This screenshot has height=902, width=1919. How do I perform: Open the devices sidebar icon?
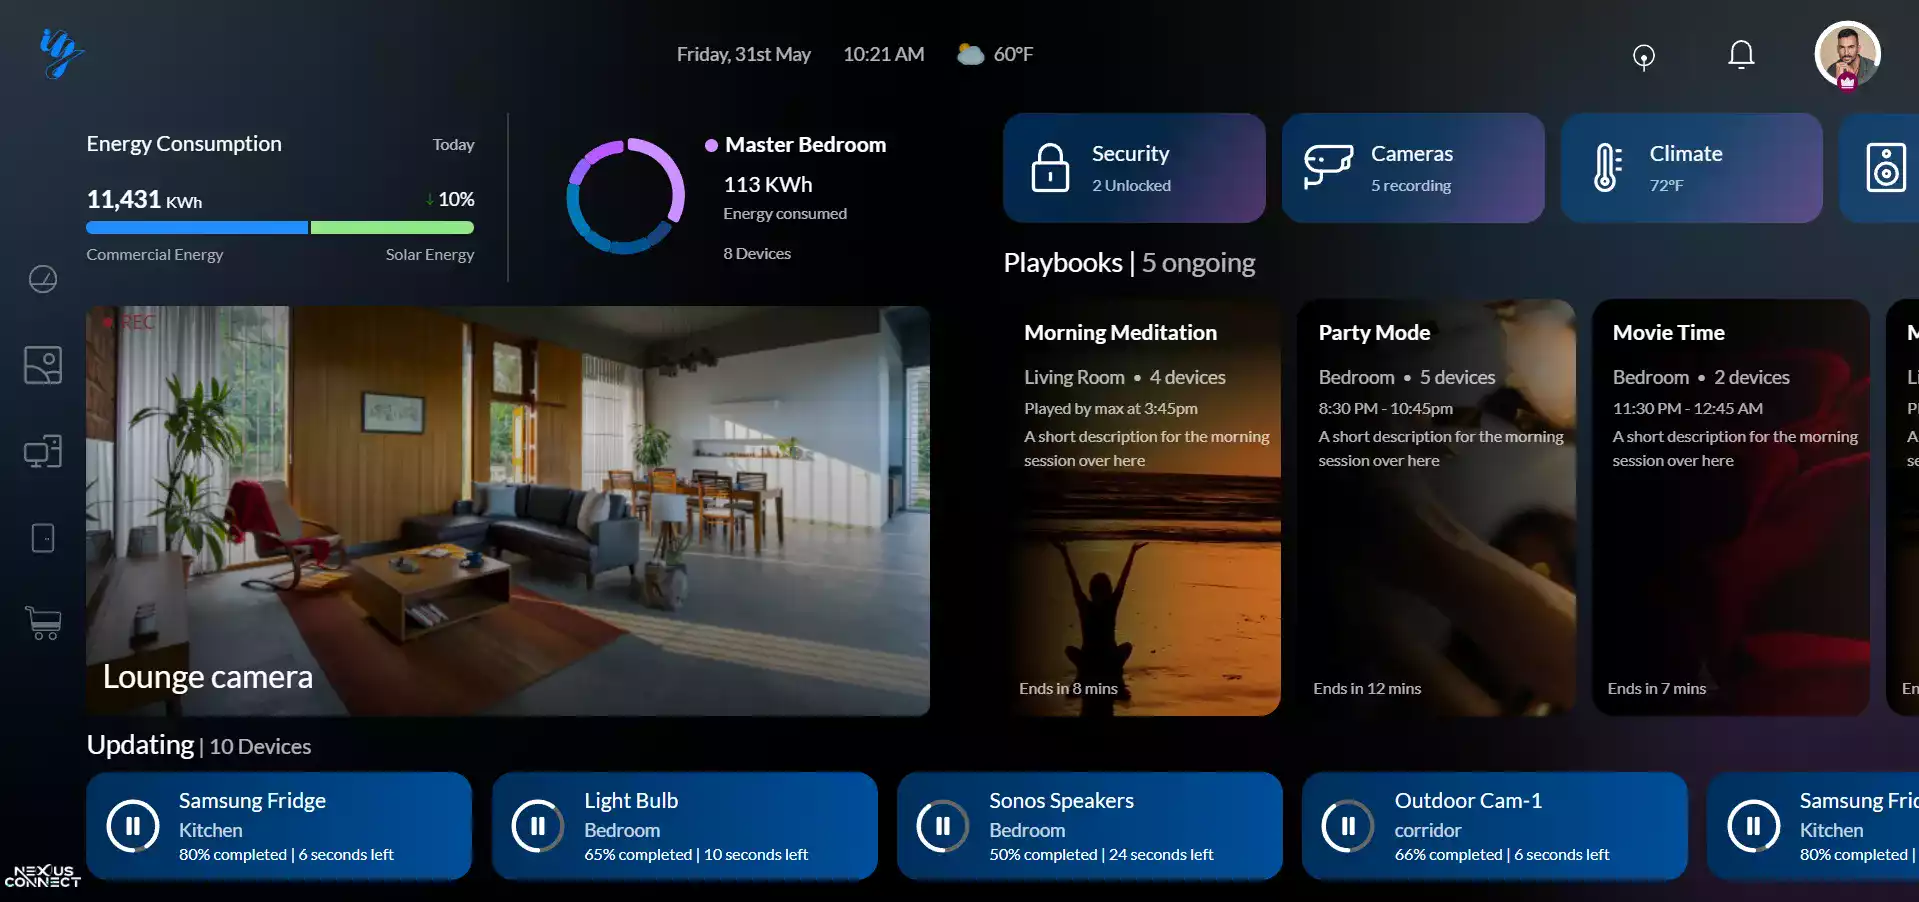click(x=43, y=452)
